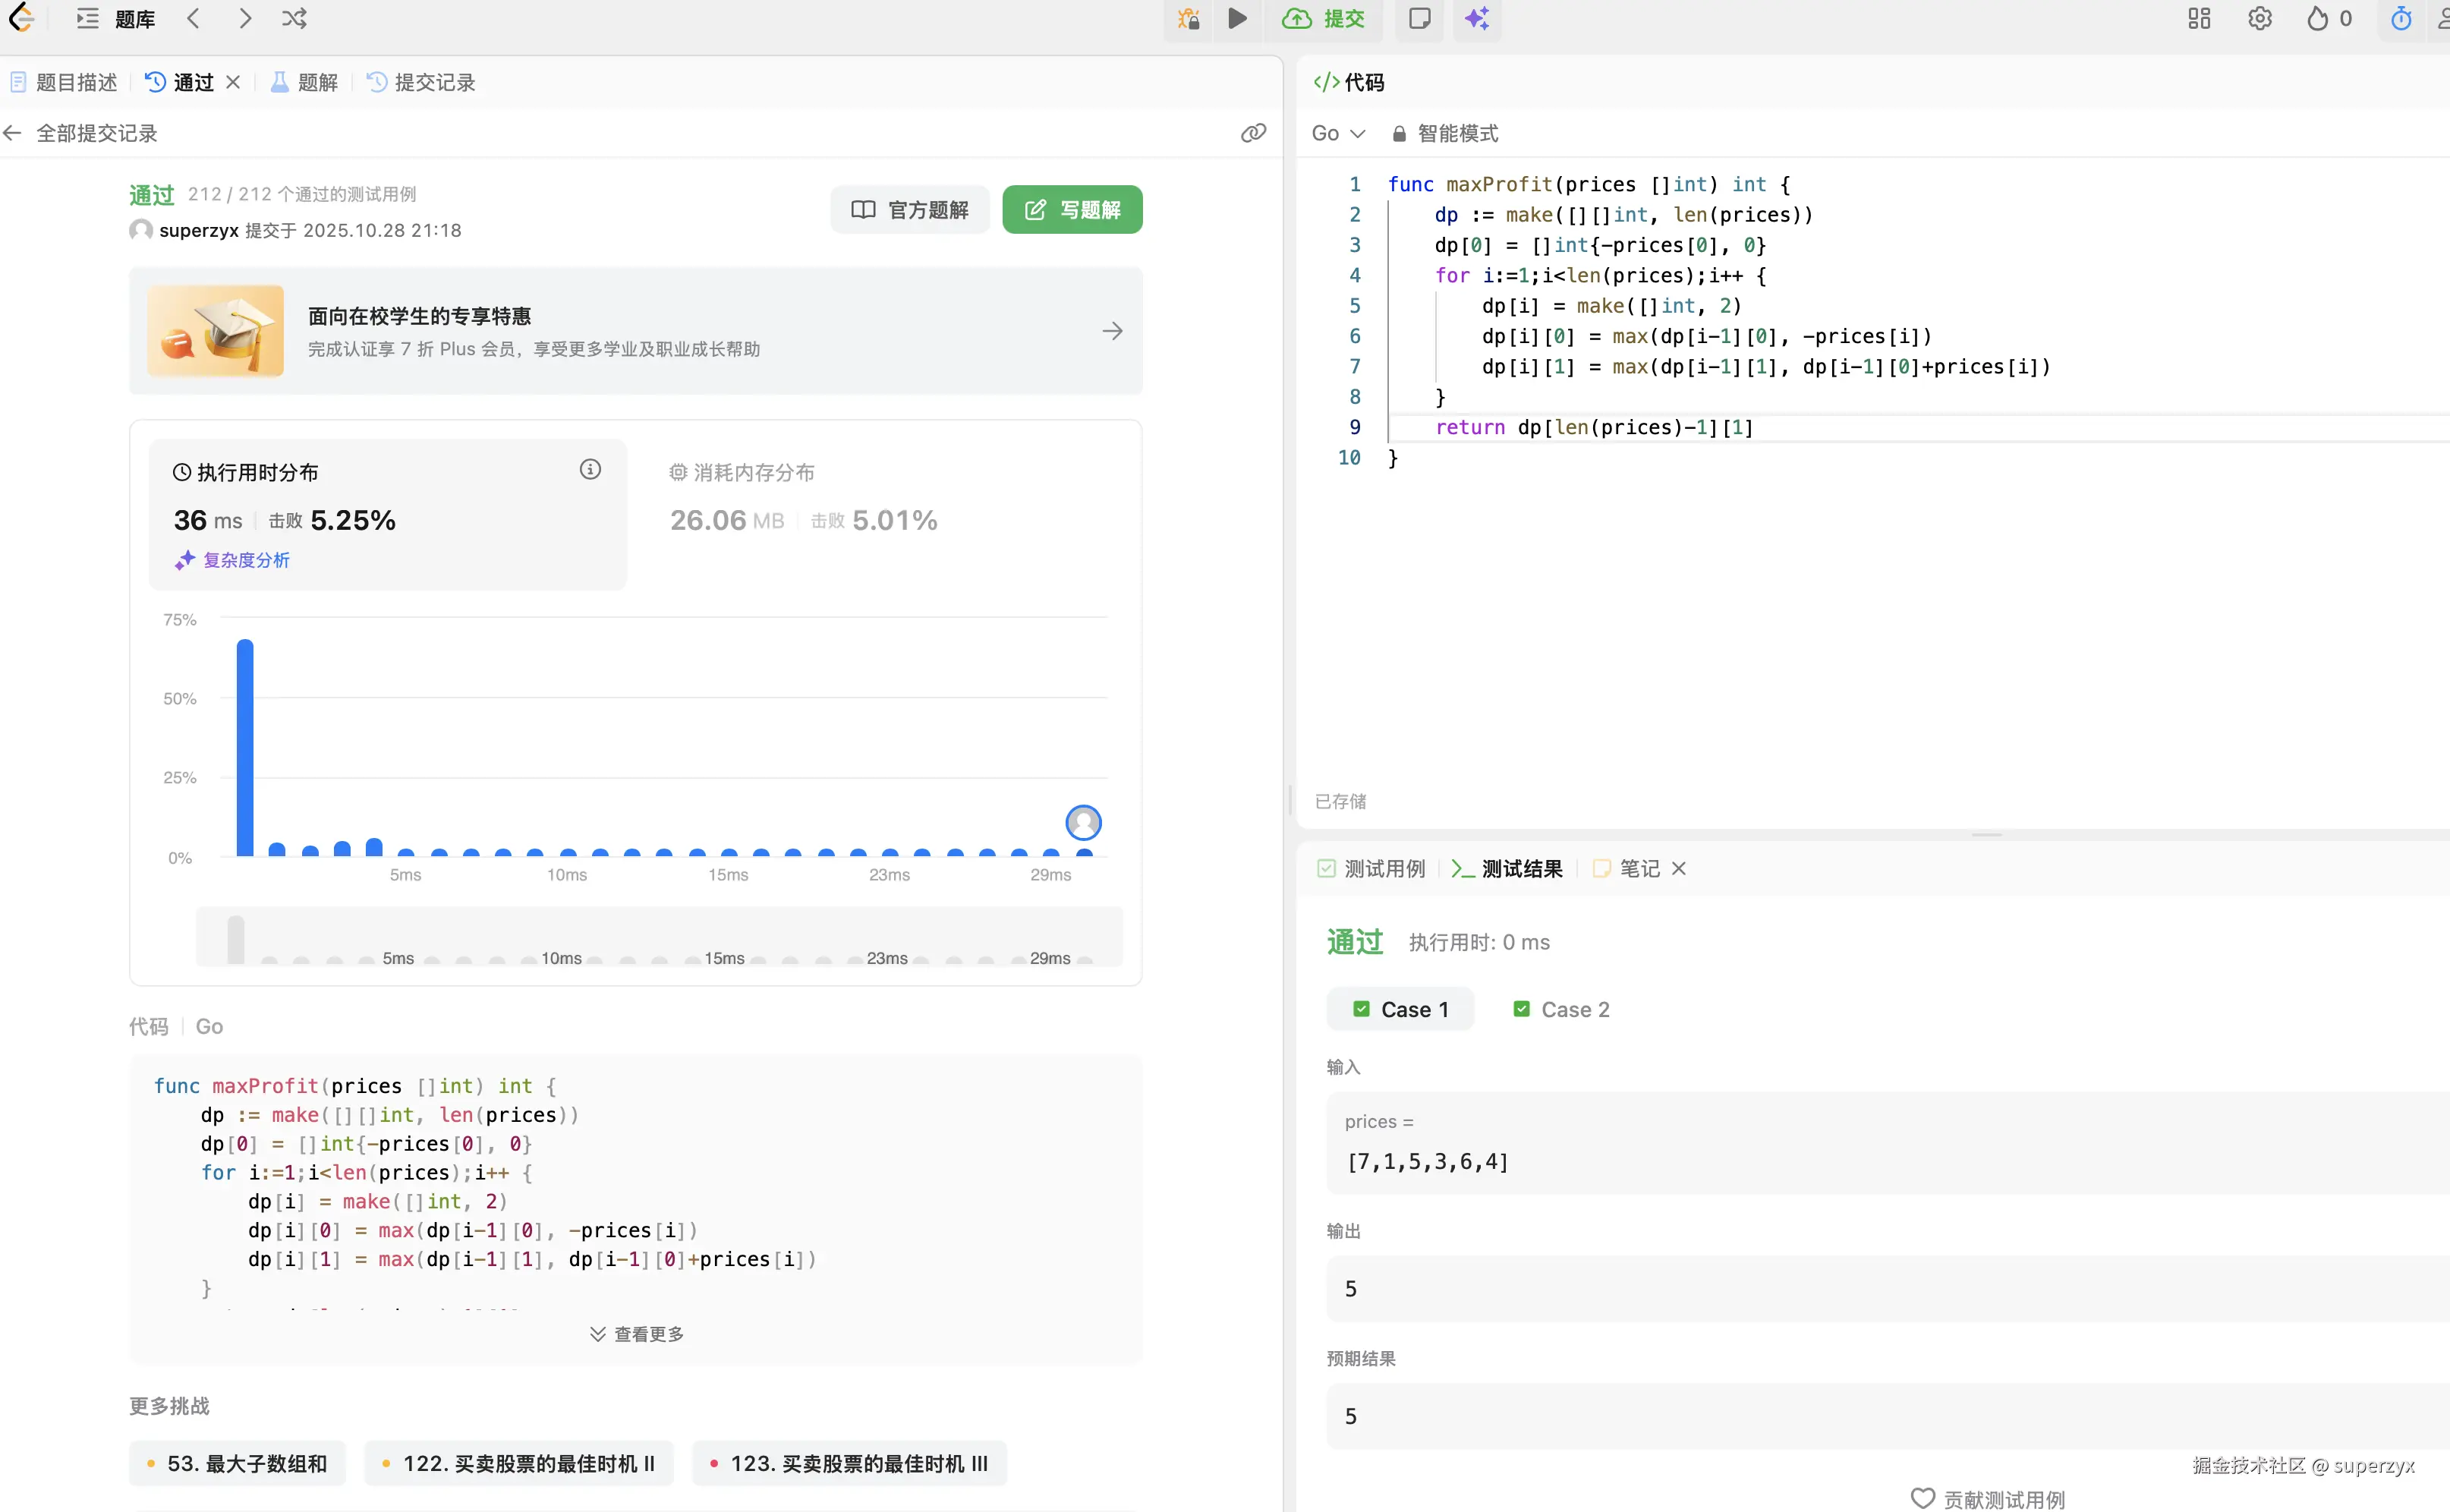Click the green 写题解 button

(1072, 209)
